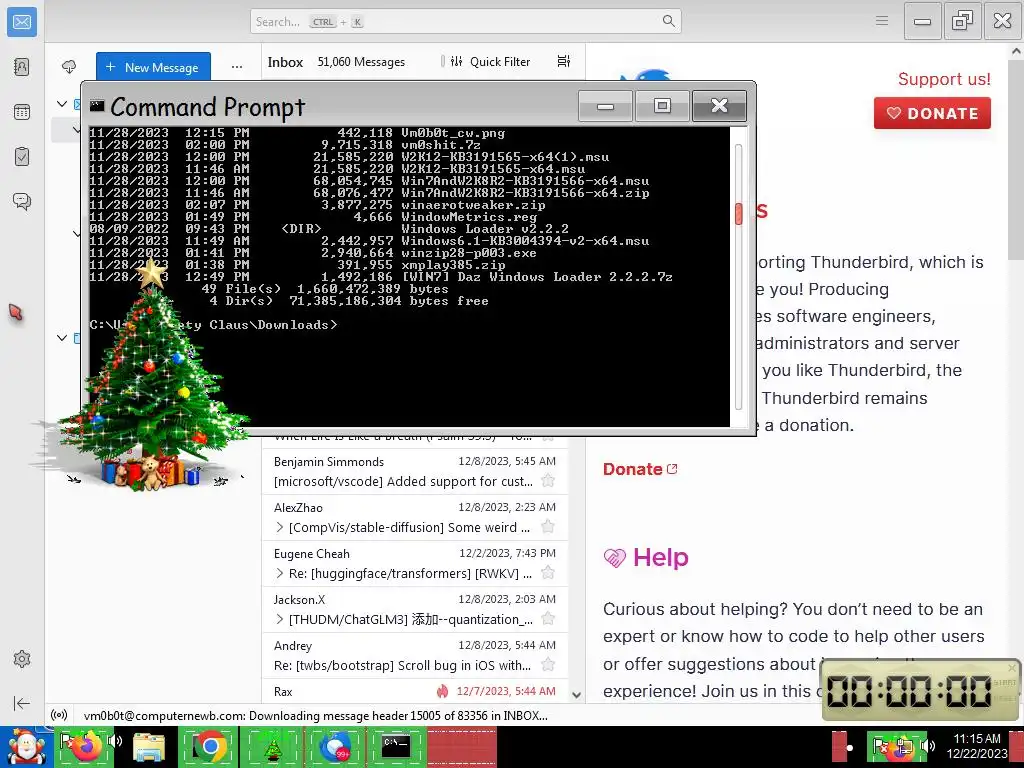This screenshot has width=1024, height=768.
Task: Click 'xmplay385.zip' in Command Prompt
Action: (x=453, y=264)
